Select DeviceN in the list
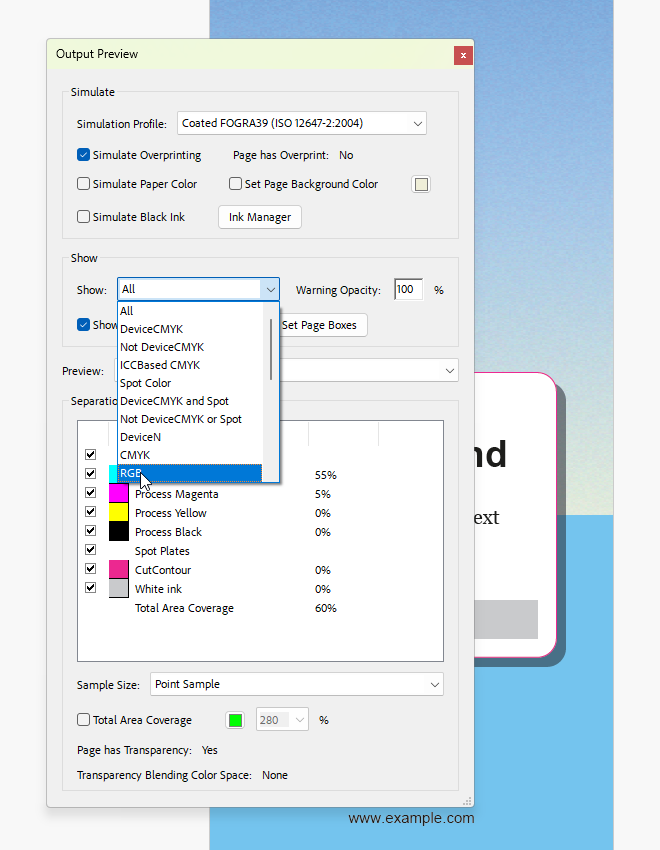 pos(190,437)
